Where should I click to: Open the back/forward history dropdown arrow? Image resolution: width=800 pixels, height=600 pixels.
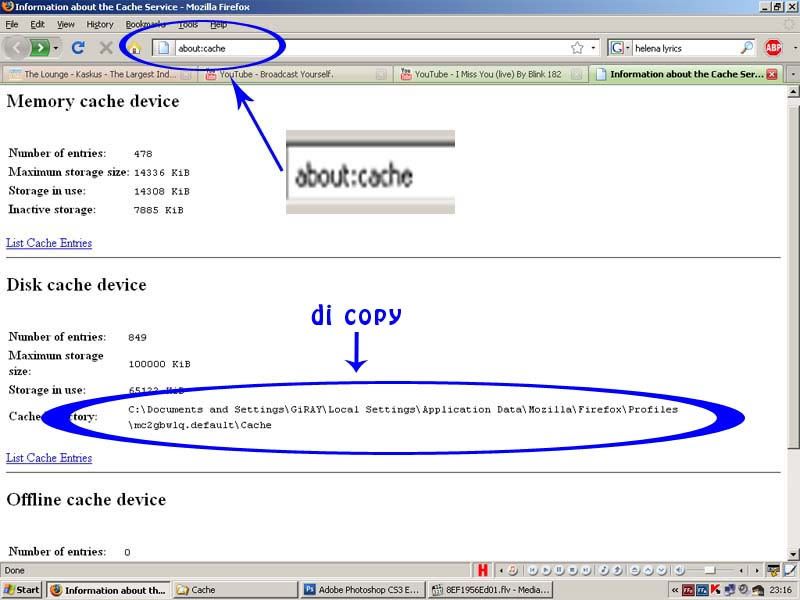[56, 48]
